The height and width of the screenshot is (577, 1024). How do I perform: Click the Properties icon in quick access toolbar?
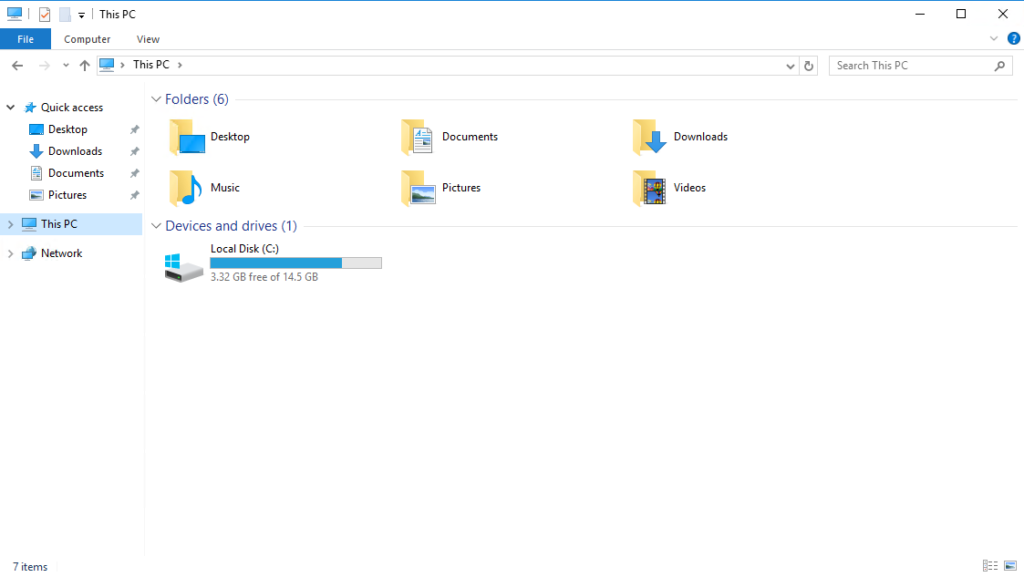pyautogui.click(x=44, y=14)
